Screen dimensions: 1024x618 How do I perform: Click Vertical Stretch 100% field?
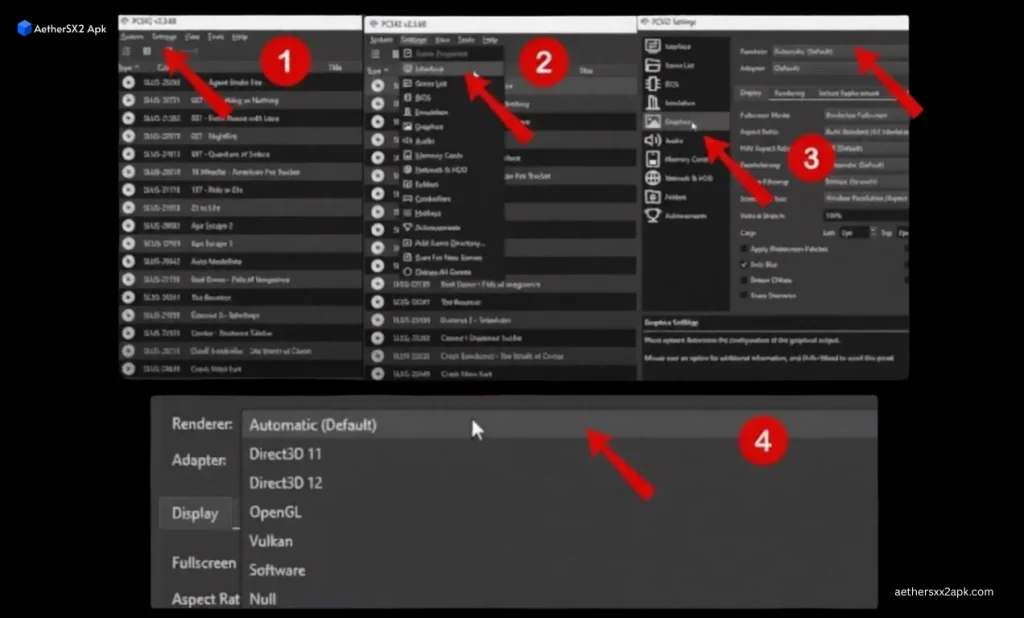point(865,215)
